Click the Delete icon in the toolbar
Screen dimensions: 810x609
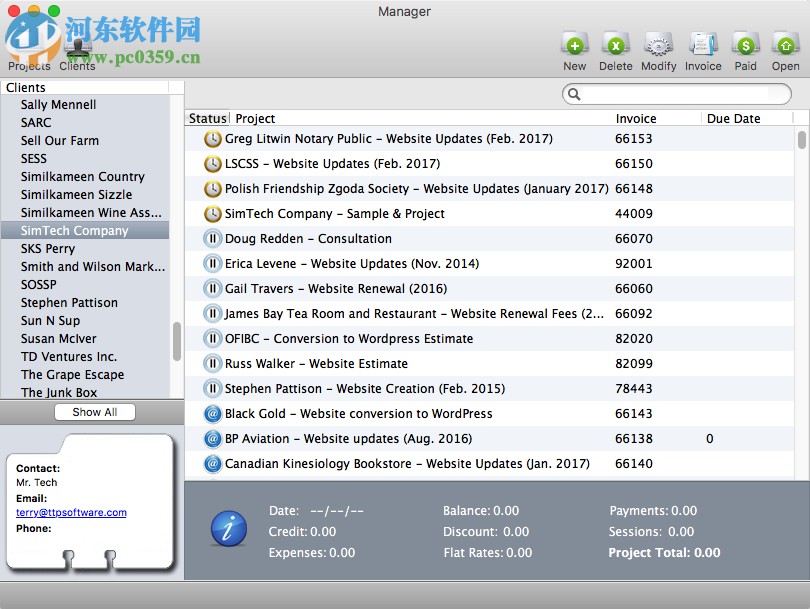[616, 46]
